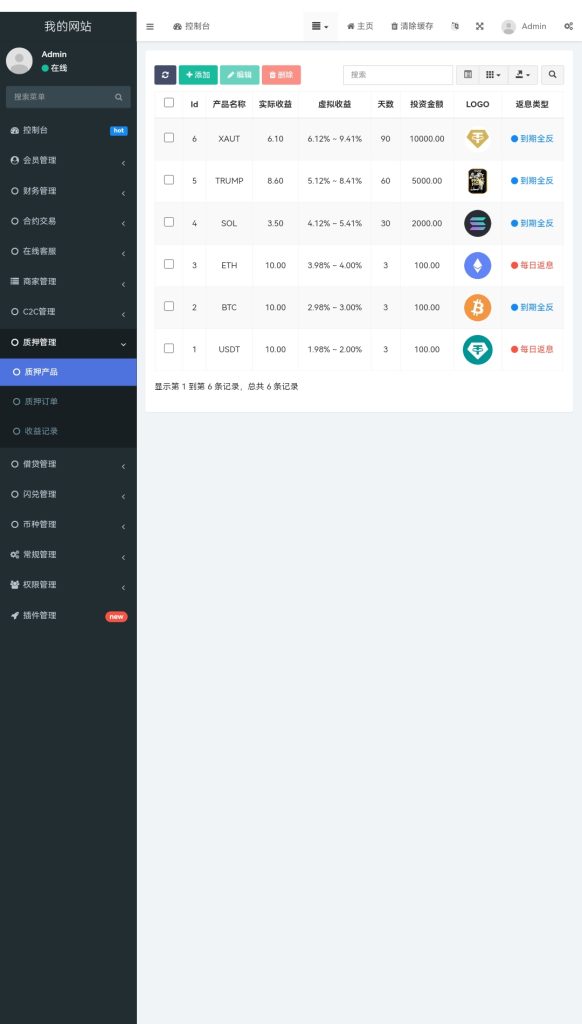Focus the sidebar 搜索菜单 input
The height and width of the screenshot is (1024, 582).
[61, 97]
